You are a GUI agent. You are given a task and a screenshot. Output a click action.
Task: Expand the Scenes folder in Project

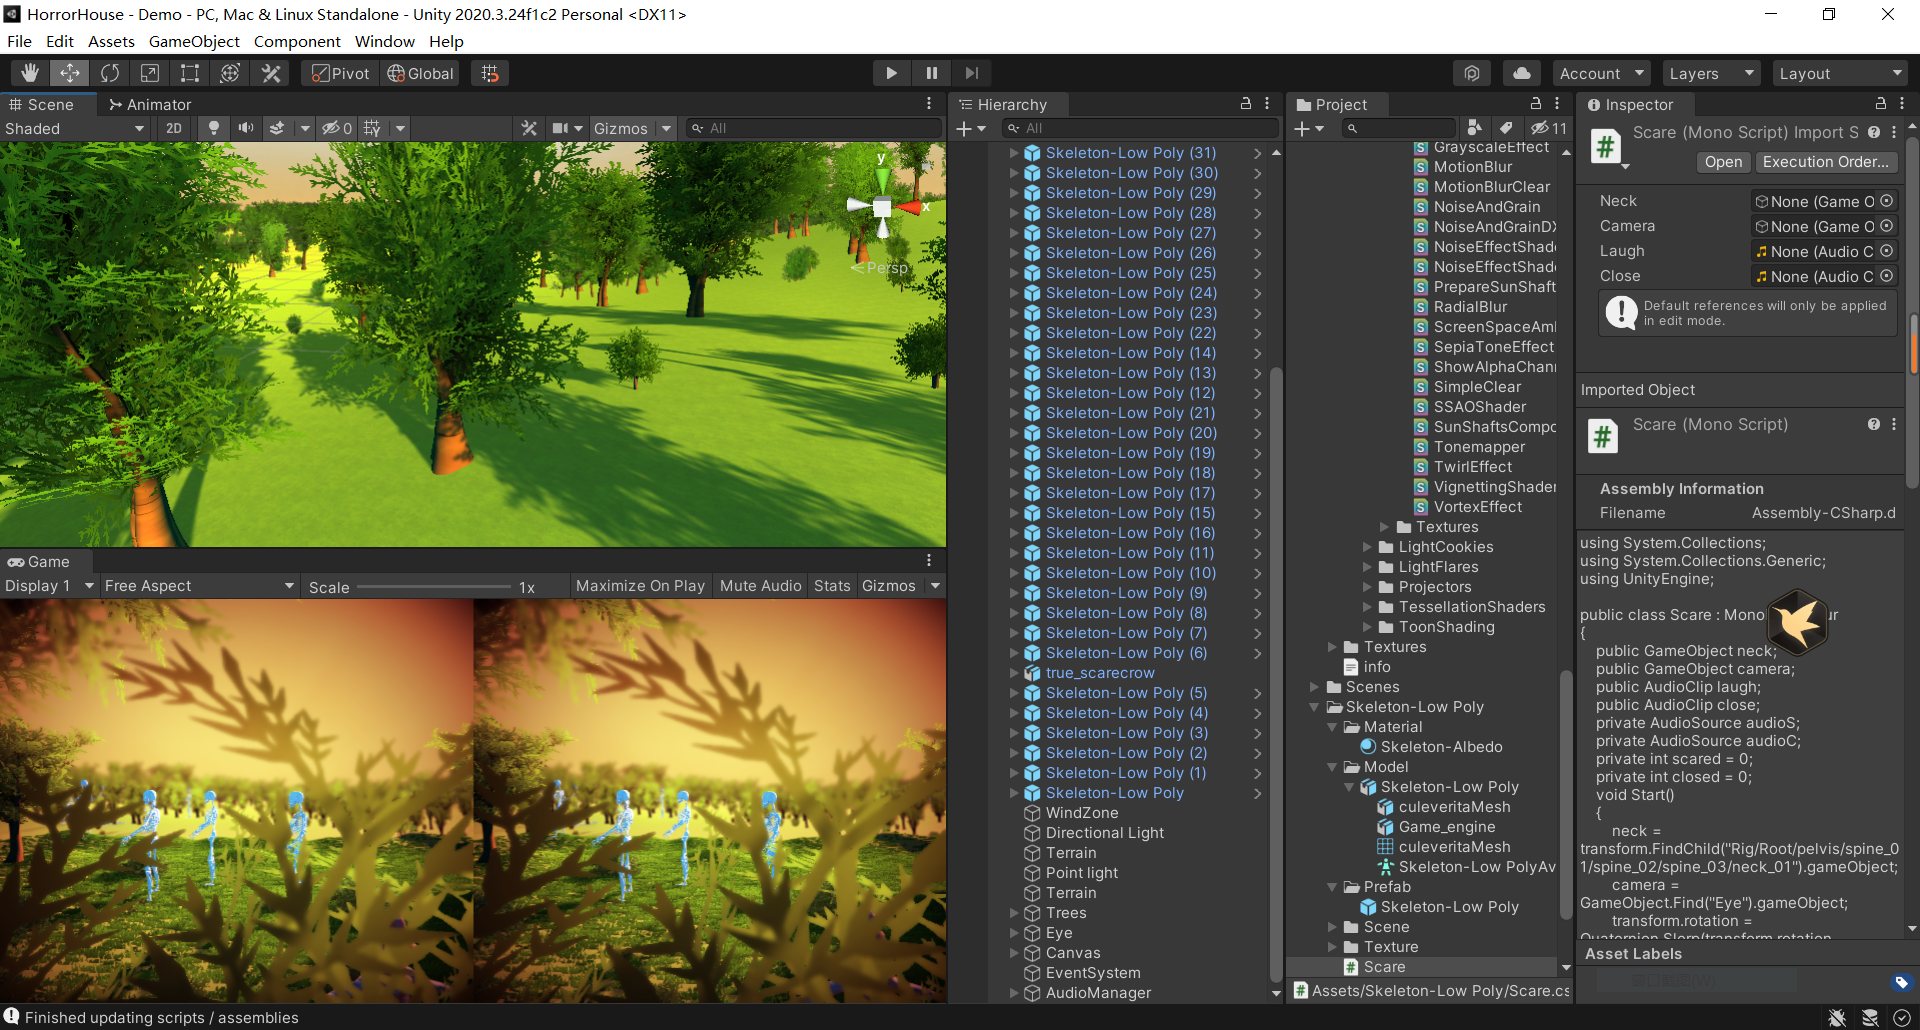tap(1314, 687)
